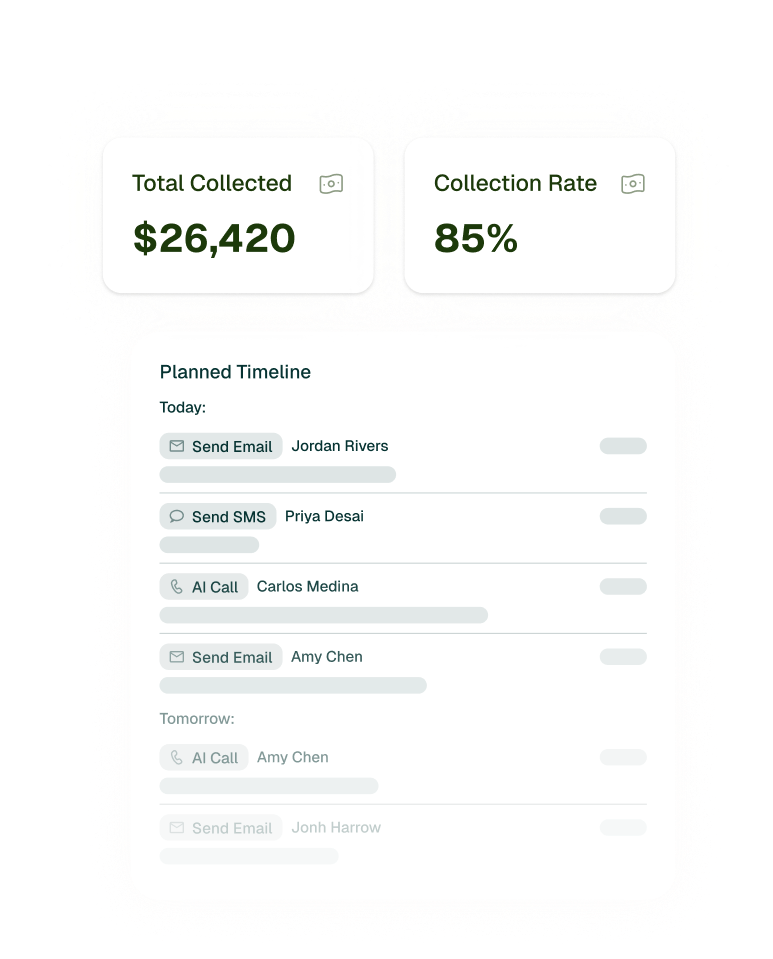
Task: Click the phone icon in tomorrow's Amy Chen call
Action: (177, 758)
